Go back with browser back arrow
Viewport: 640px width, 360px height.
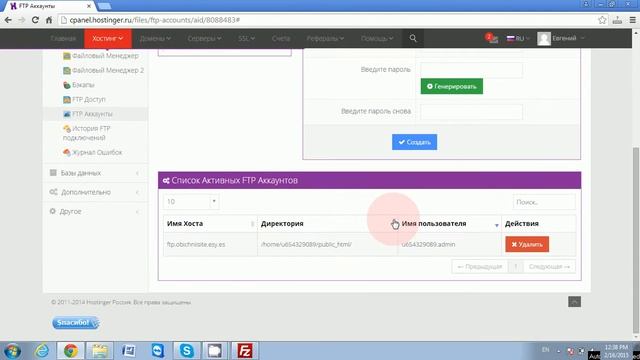tap(8, 20)
